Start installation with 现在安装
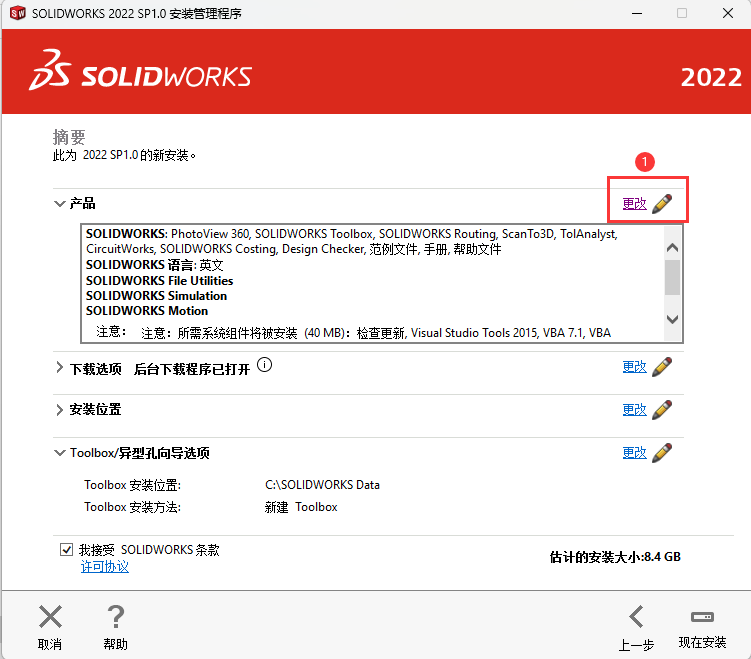 (x=702, y=617)
